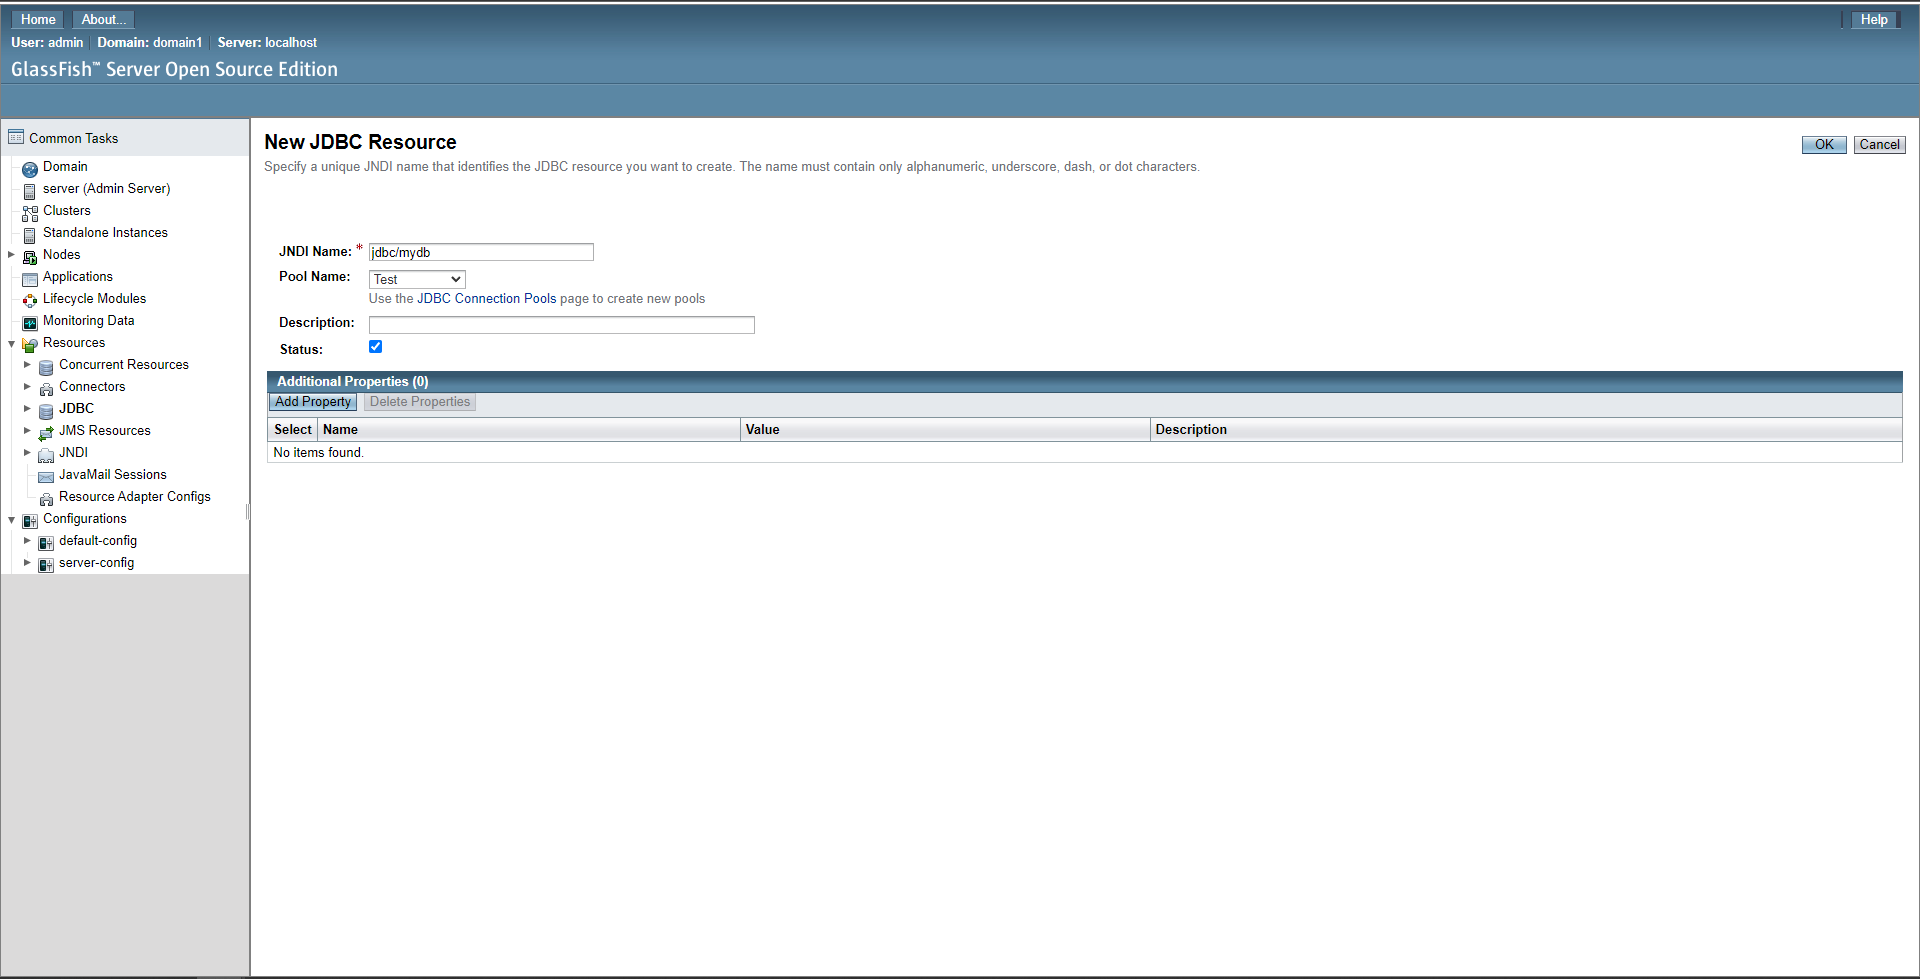
Task: Select the Lifecycle Modules icon
Action: point(30,299)
